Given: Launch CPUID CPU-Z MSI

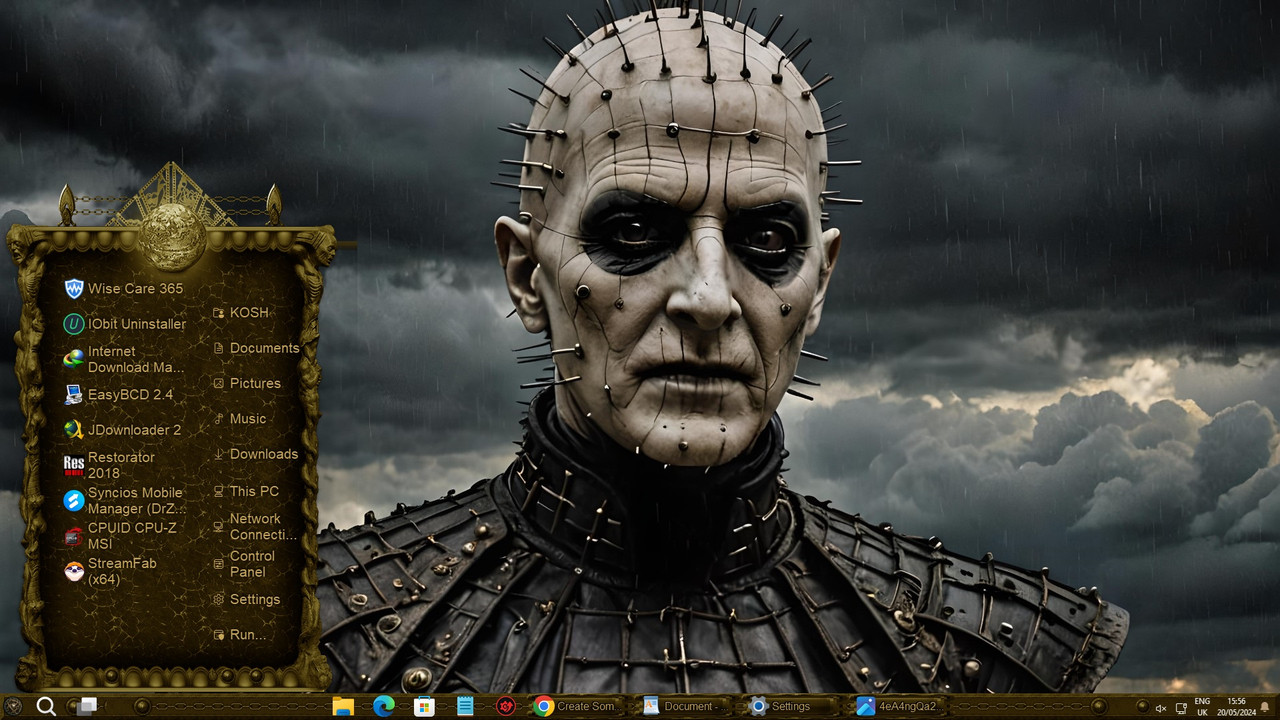Looking at the screenshot, I should click(x=120, y=536).
